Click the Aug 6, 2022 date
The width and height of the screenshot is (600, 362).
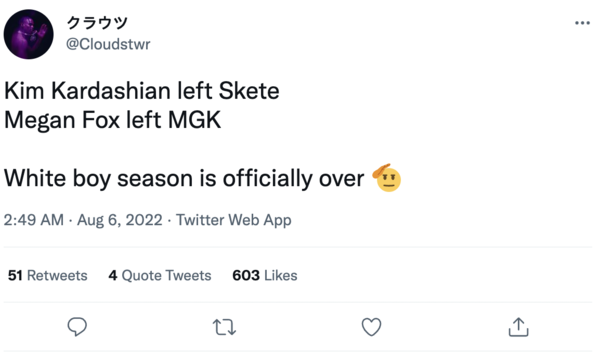click(120, 220)
